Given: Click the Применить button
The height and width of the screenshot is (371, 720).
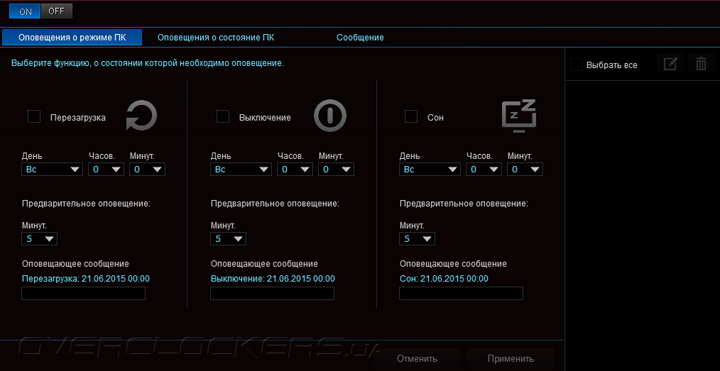Looking at the screenshot, I should [511, 358].
